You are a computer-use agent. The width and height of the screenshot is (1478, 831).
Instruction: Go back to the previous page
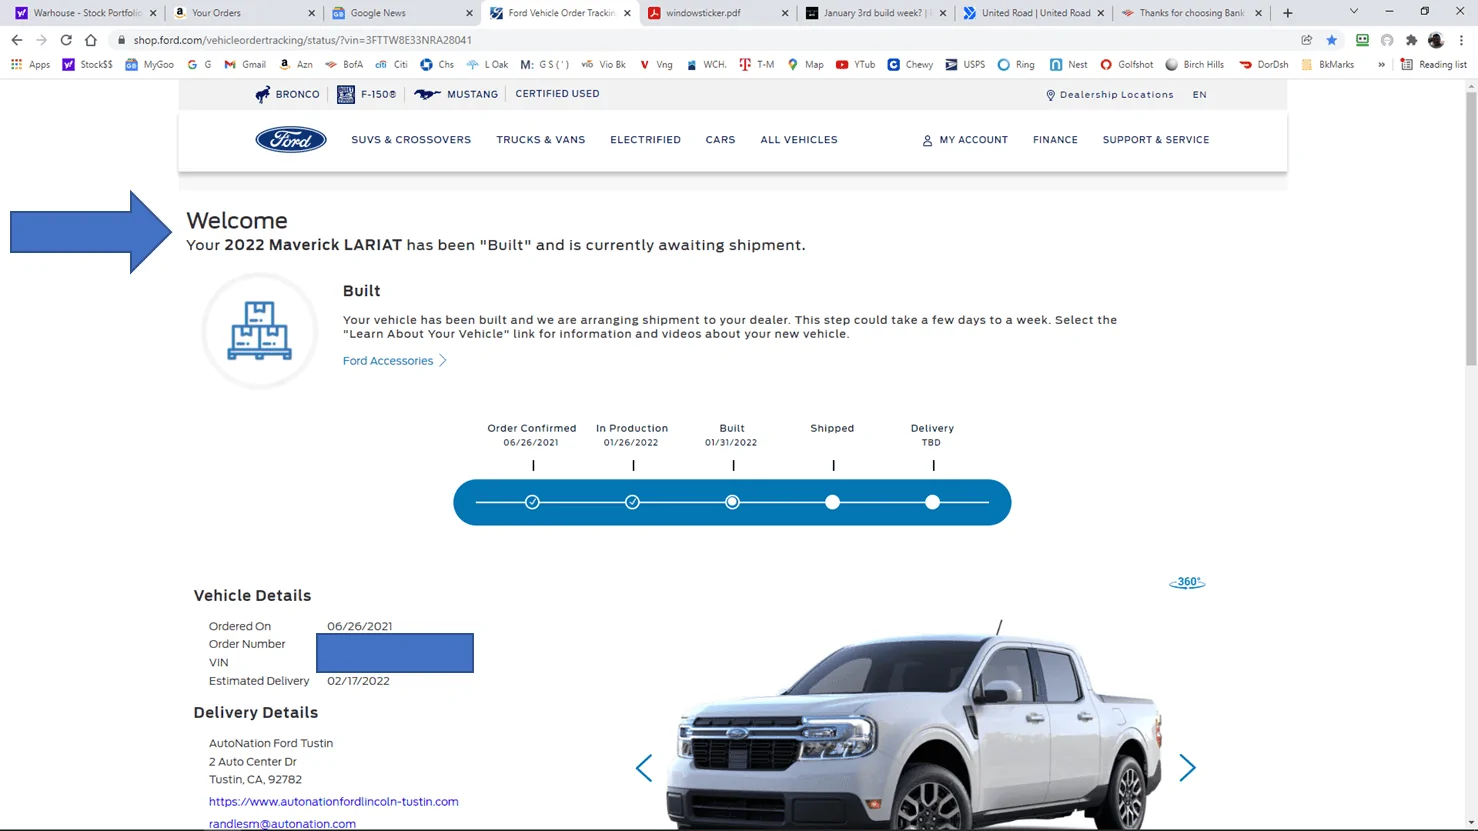pyautogui.click(x=17, y=40)
